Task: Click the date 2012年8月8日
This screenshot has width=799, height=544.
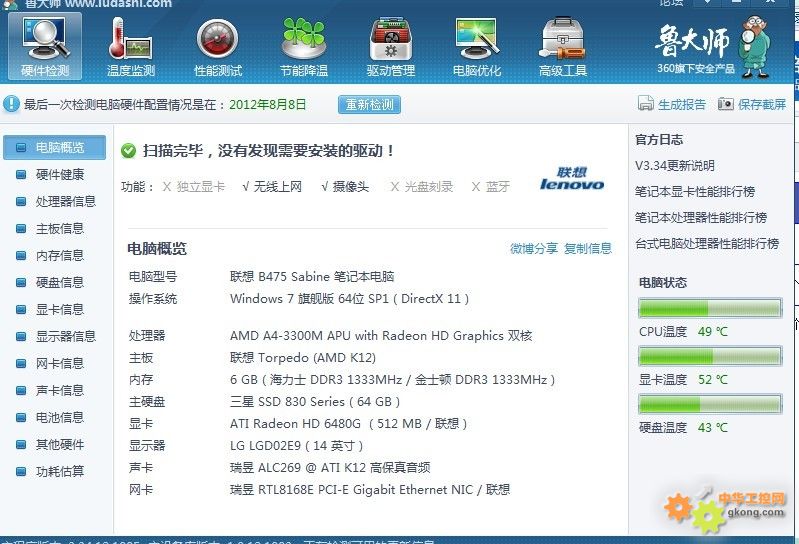Action: pyautogui.click(x=268, y=104)
